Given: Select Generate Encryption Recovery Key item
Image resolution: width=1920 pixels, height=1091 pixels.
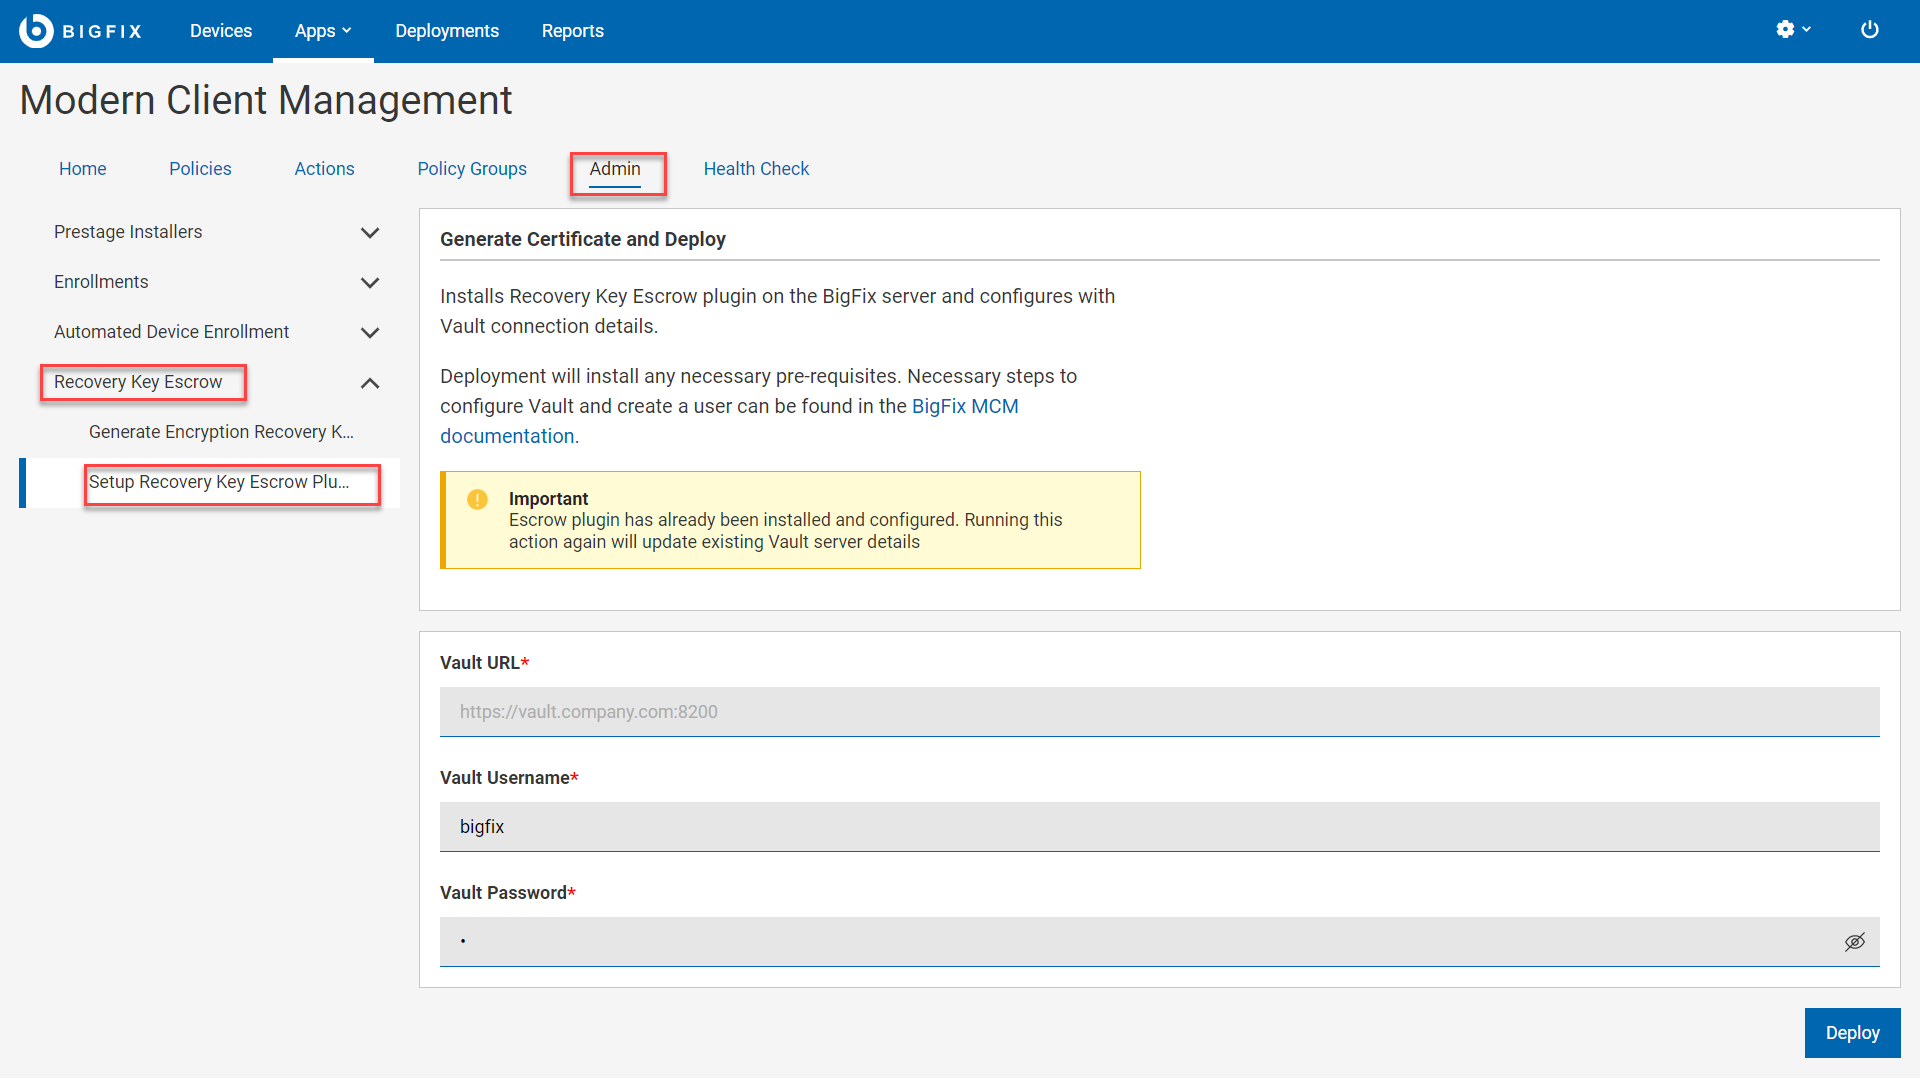Looking at the screenshot, I should point(221,432).
